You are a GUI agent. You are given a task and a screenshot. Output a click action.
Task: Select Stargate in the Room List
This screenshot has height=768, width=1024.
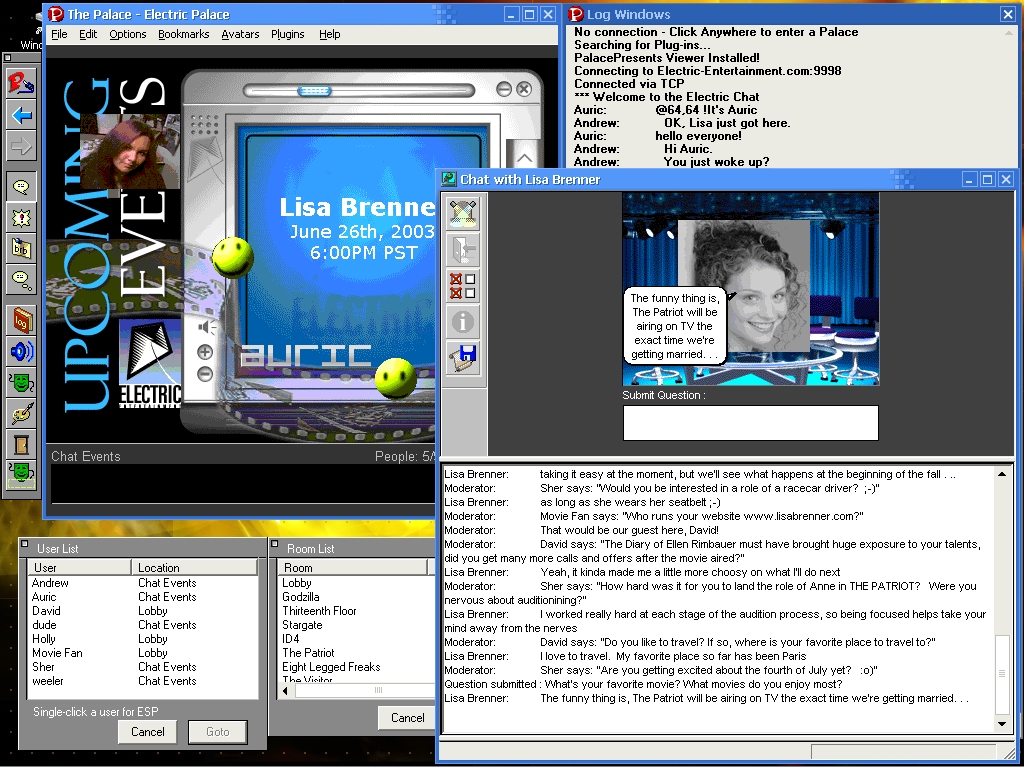[x=302, y=625]
